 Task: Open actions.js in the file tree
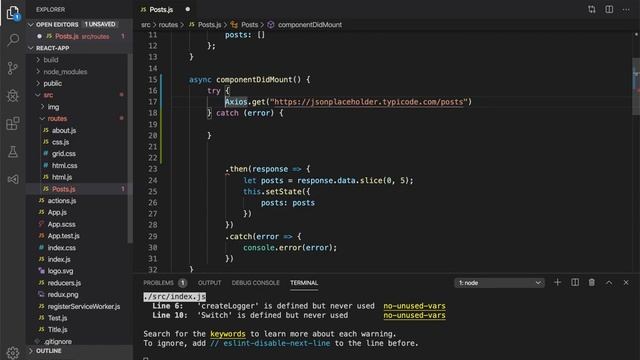[62, 201]
